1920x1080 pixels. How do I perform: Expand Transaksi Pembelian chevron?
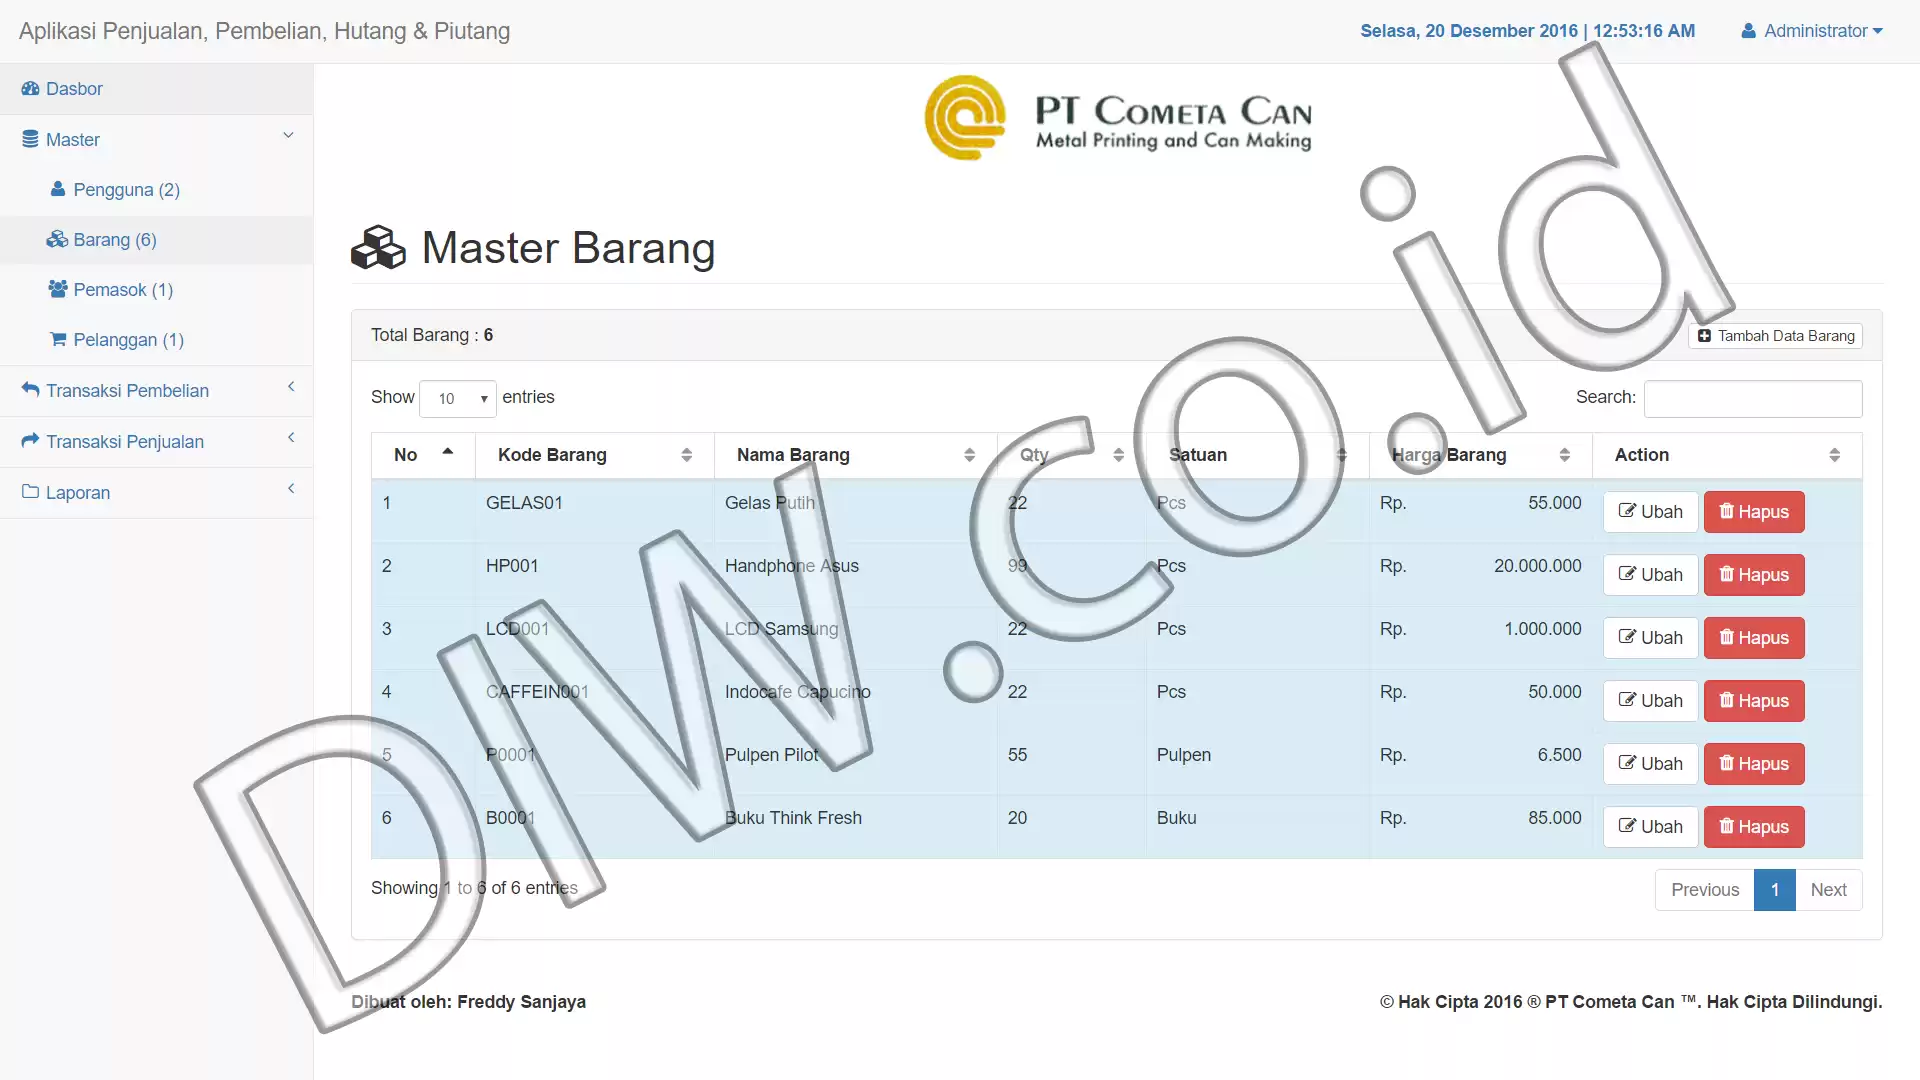click(x=291, y=387)
